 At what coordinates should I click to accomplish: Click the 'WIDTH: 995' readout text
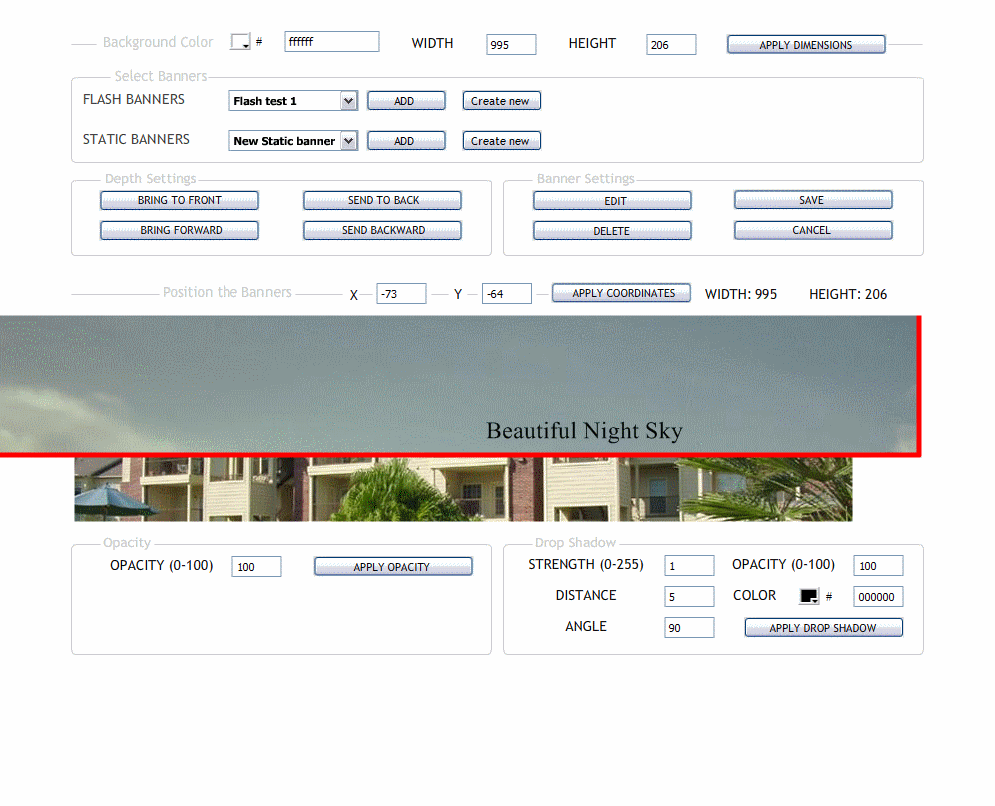(741, 294)
